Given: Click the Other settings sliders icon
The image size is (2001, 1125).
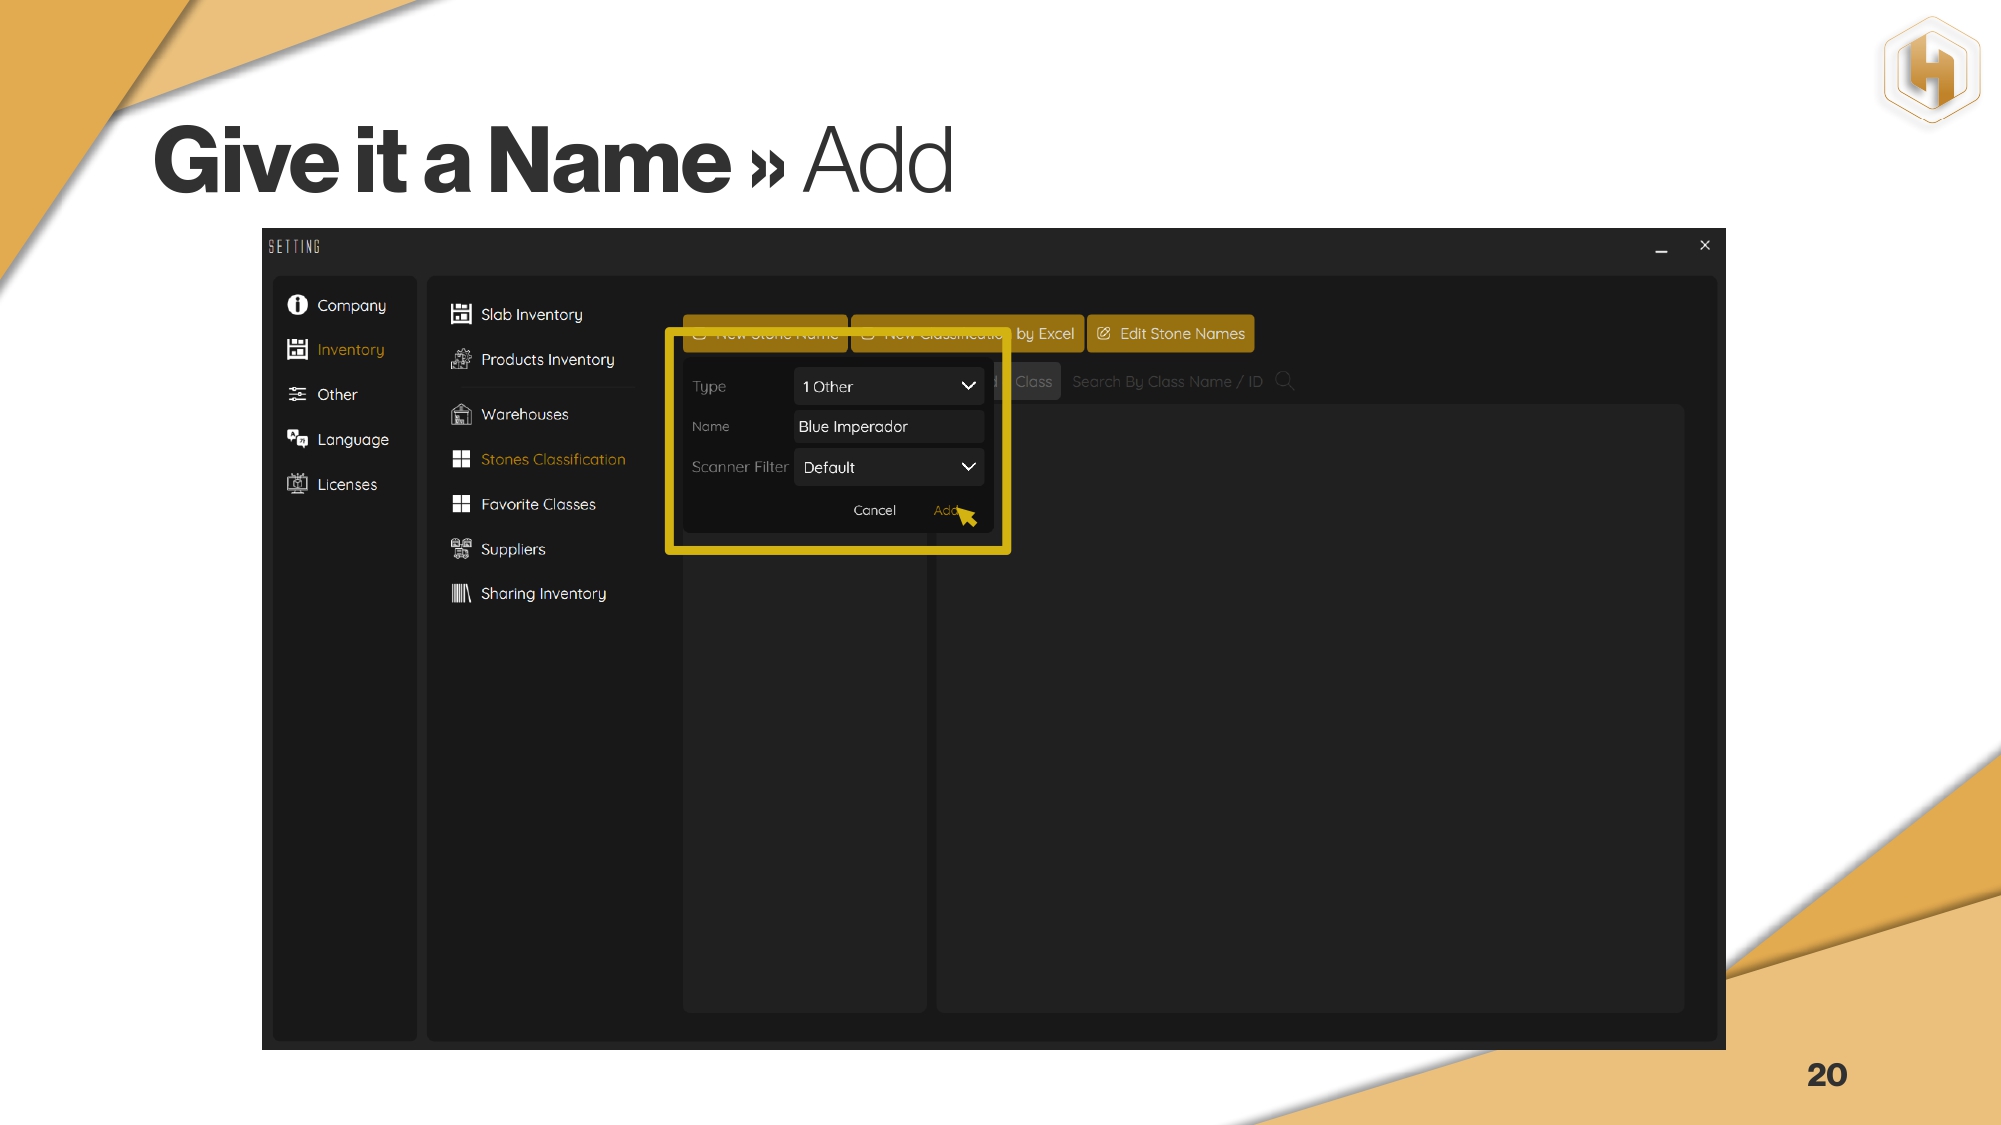Looking at the screenshot, I should [297, 394].
